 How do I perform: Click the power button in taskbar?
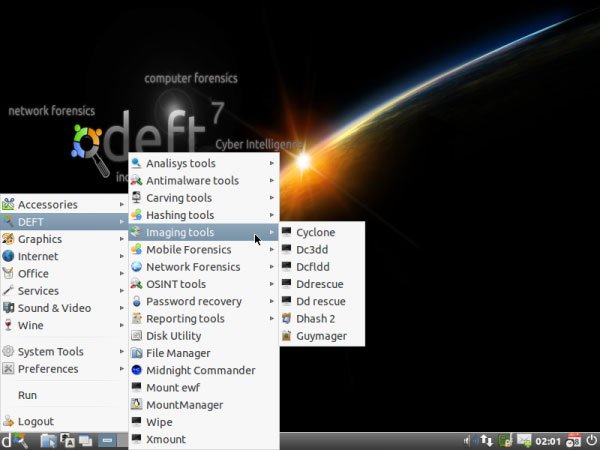coord(591,440)
